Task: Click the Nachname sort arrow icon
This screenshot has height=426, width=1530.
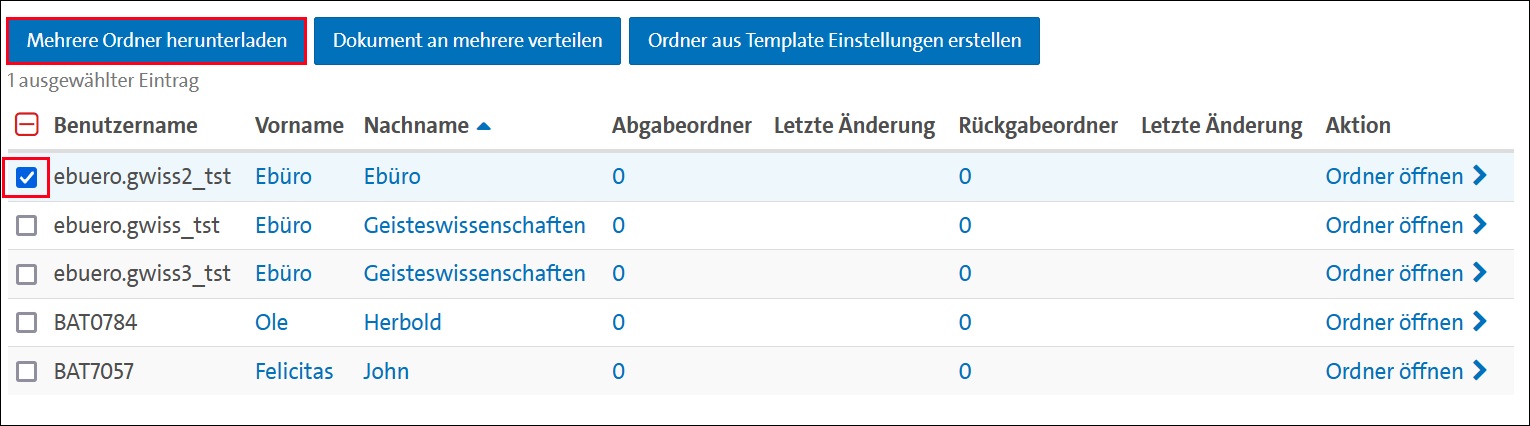Action: tap(484, 126)
